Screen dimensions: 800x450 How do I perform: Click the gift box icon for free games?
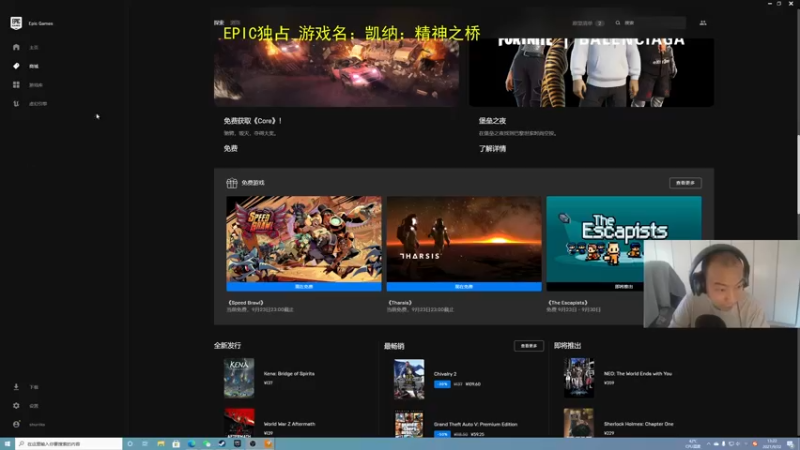point(232,183)
